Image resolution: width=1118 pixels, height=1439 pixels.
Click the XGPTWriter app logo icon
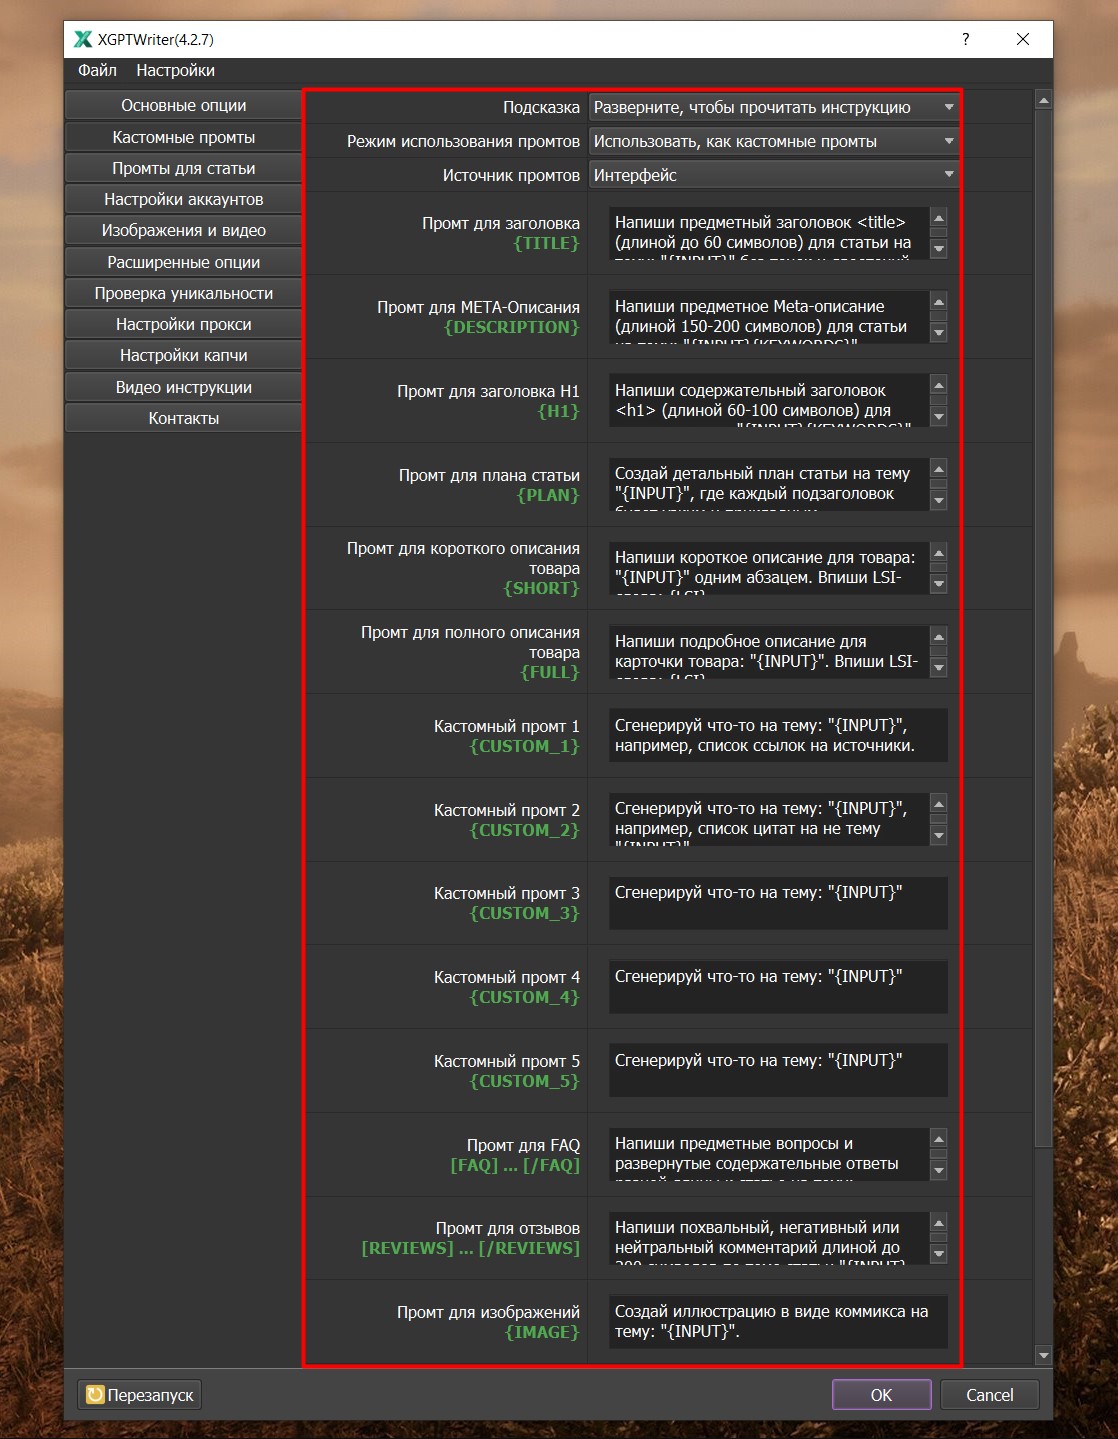(83, 39)
